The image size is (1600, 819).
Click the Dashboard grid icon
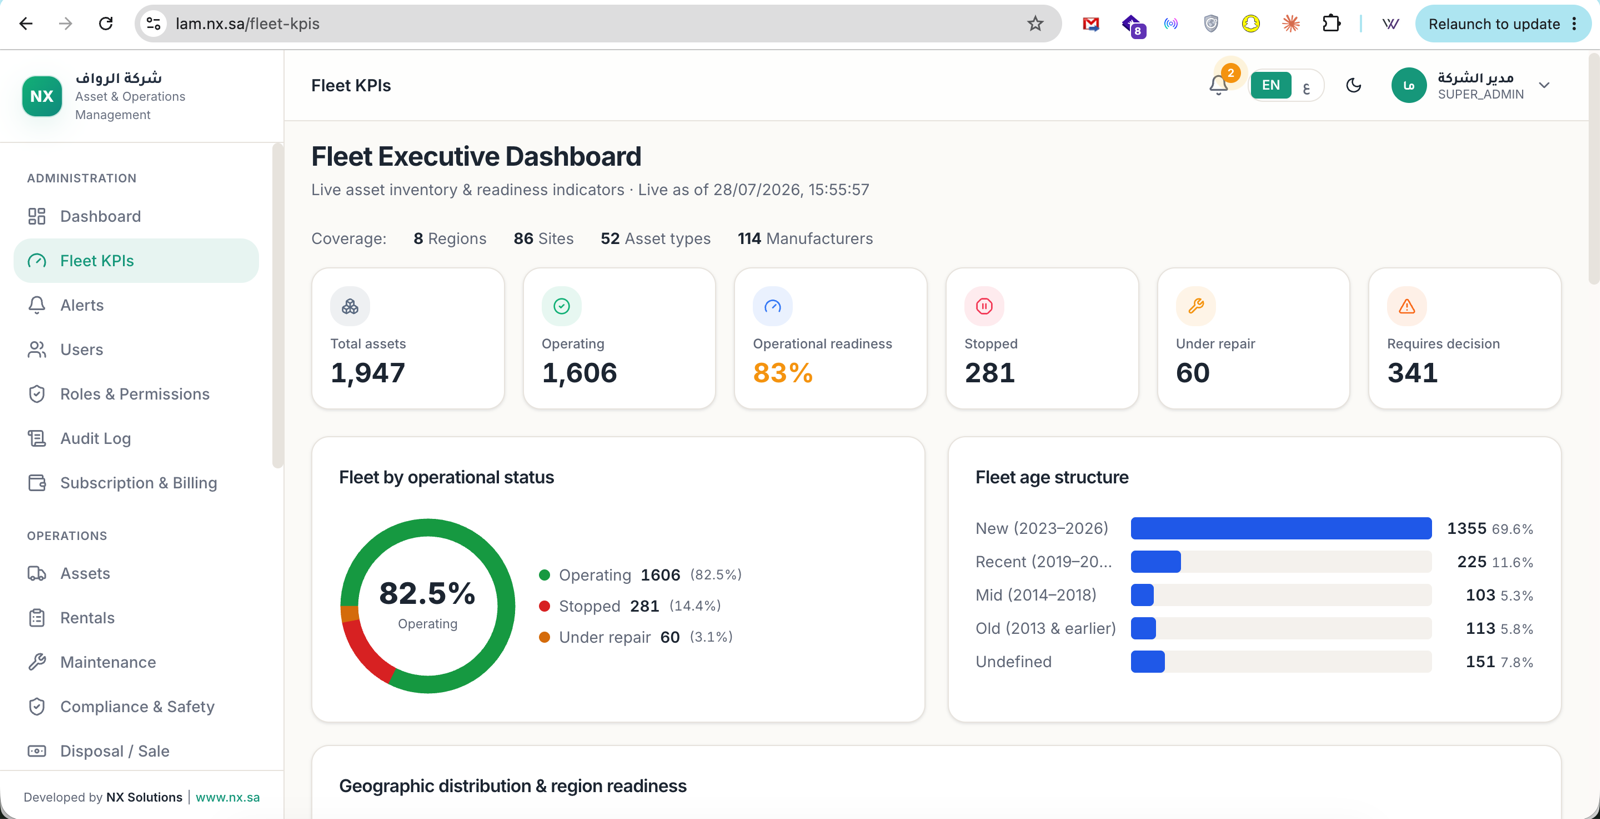pos(37,216)
